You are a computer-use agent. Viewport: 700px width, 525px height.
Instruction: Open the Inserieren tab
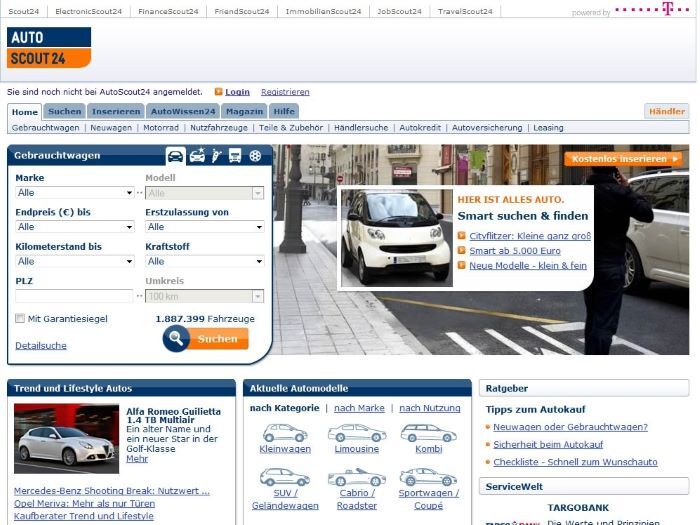click(x=116, y=111)
